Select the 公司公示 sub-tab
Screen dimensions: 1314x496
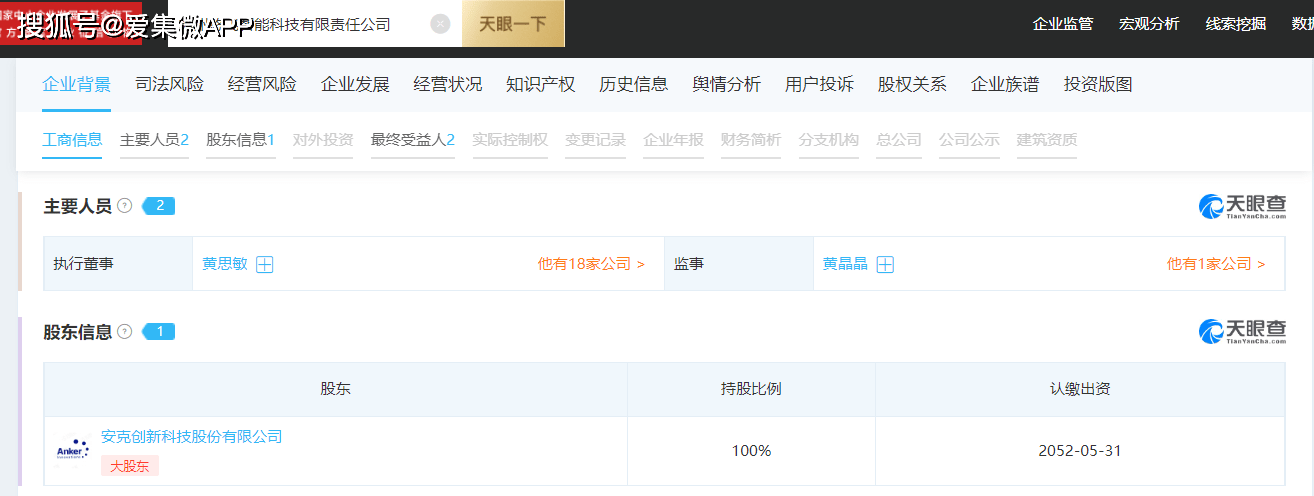tap(969, 140)
